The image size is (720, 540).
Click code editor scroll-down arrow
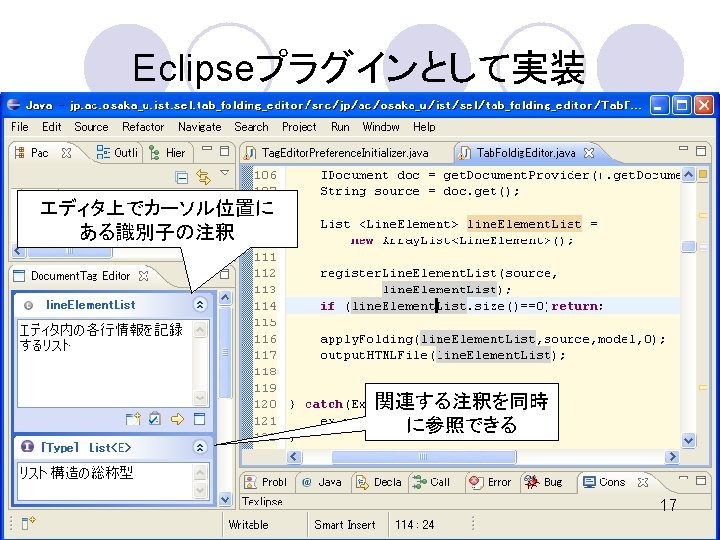click(x=688, y=440)
